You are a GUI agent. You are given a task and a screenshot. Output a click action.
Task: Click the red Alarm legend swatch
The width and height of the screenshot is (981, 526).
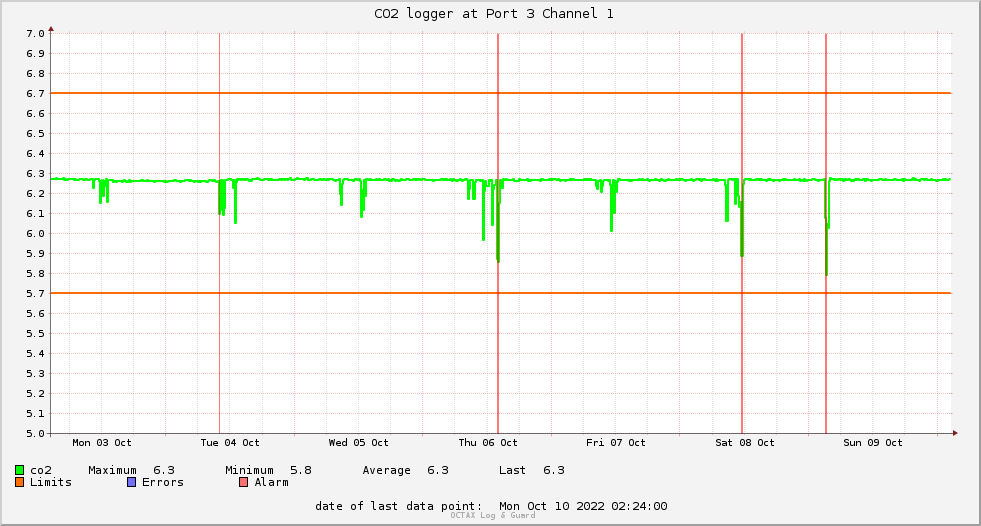243,482
